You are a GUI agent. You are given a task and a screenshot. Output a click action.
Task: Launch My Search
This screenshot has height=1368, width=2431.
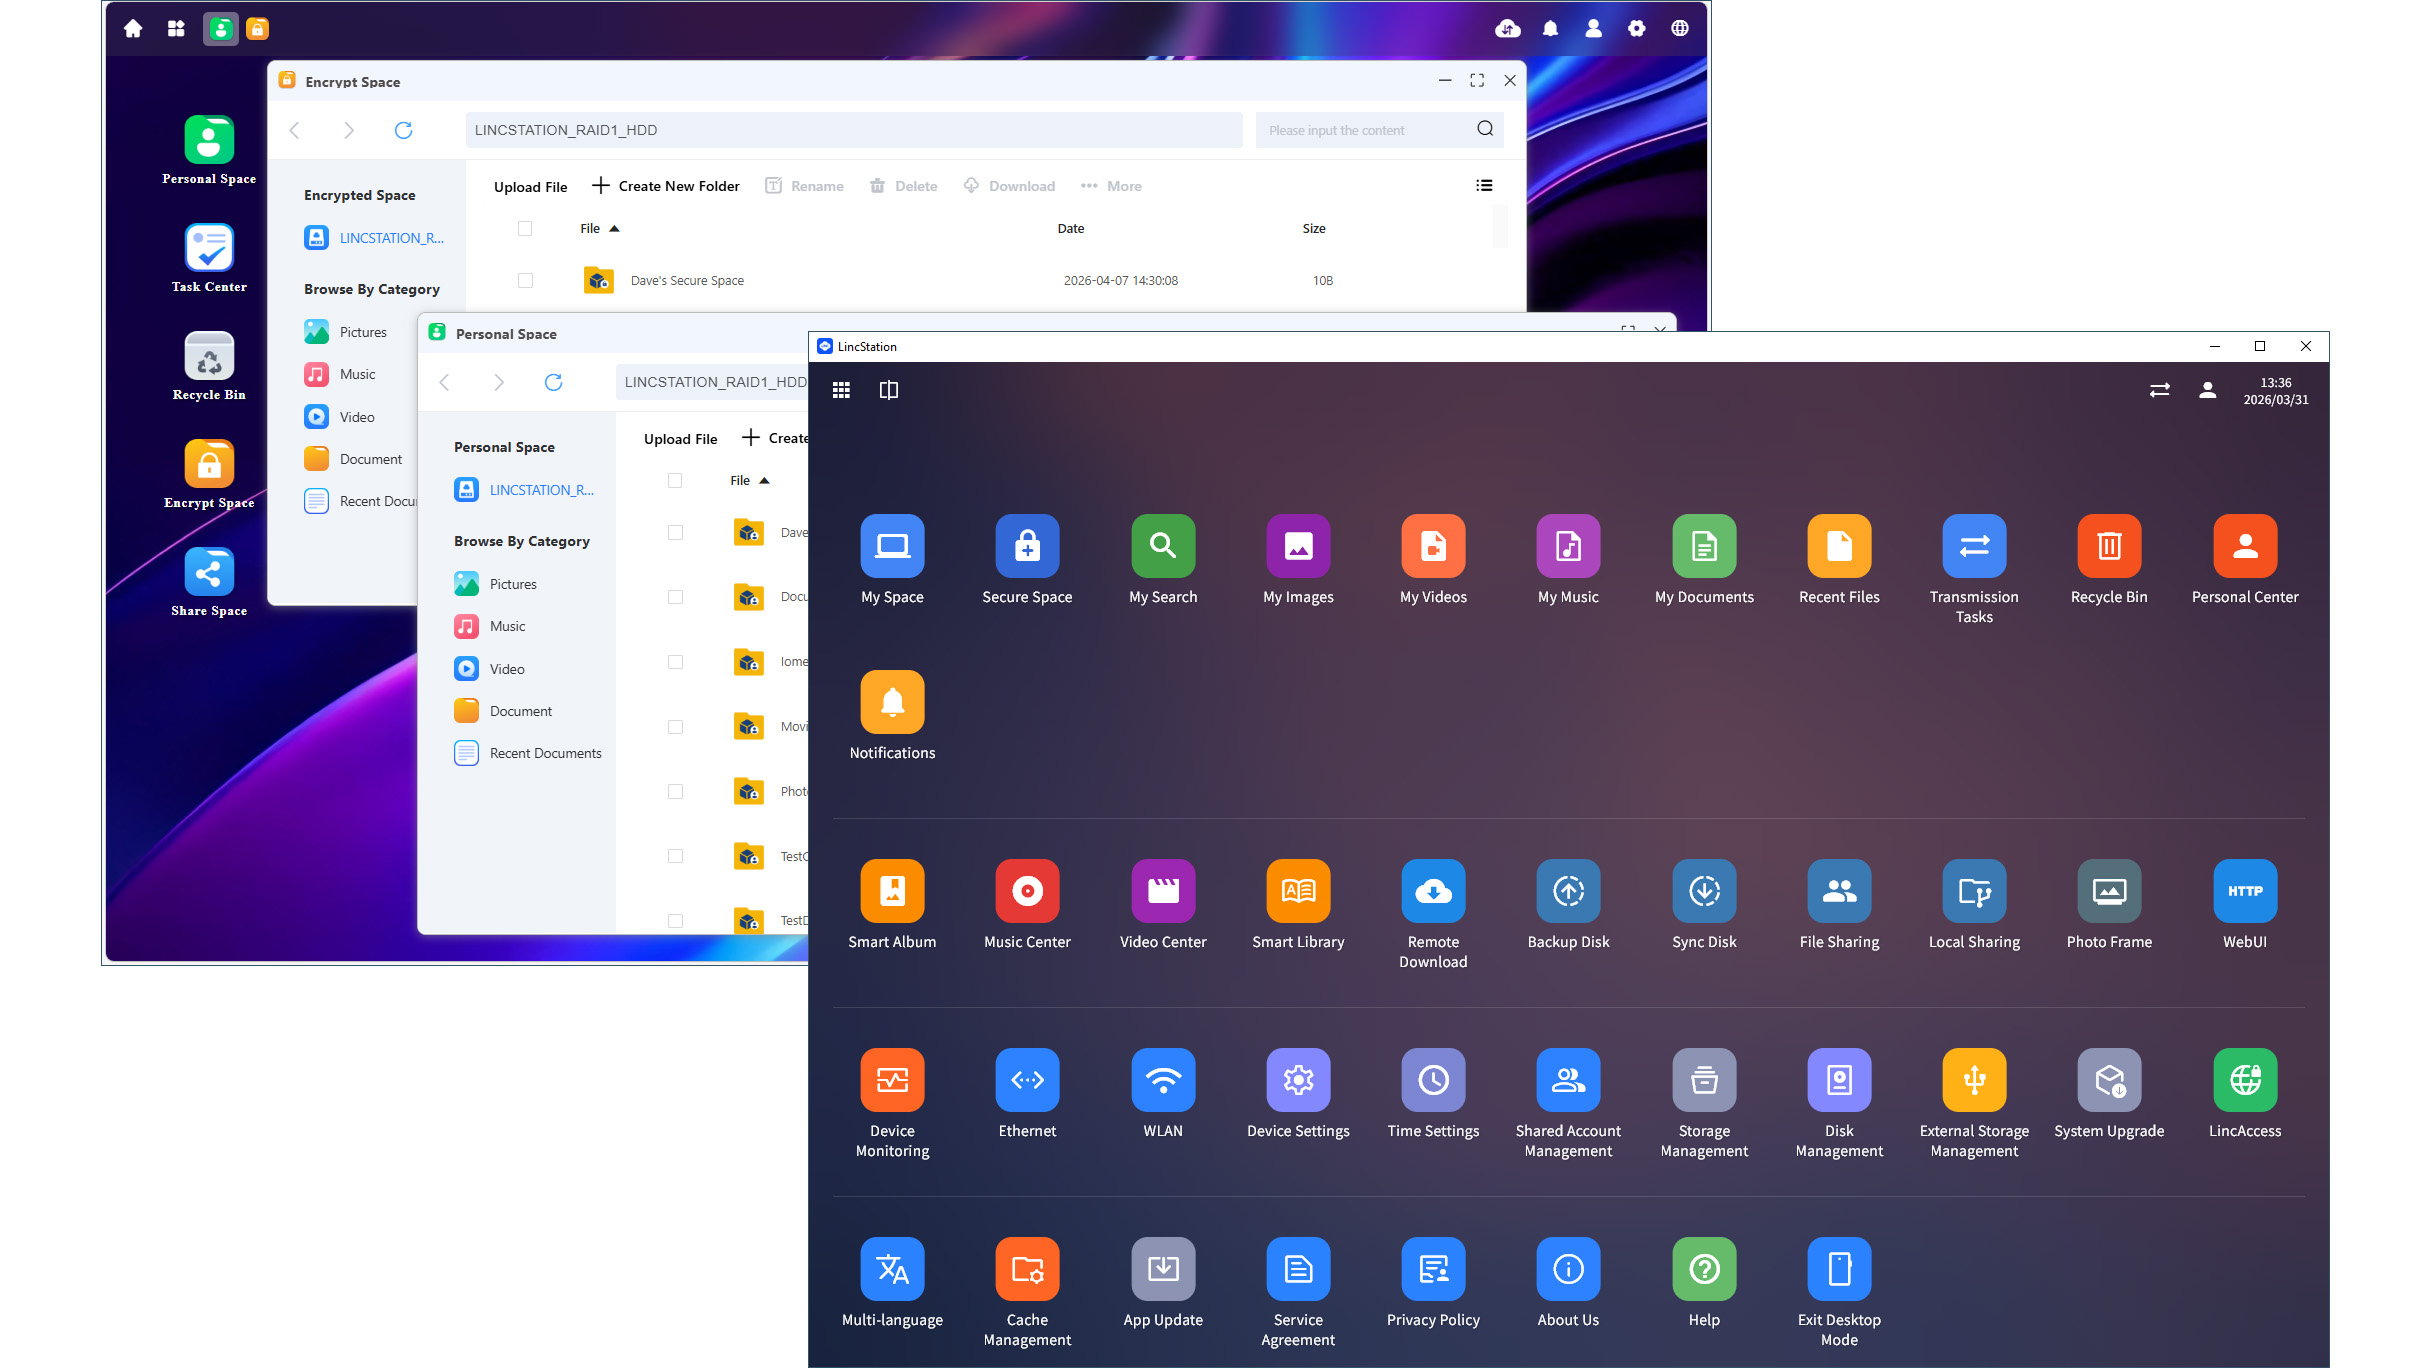click(x=1163, y=546)
